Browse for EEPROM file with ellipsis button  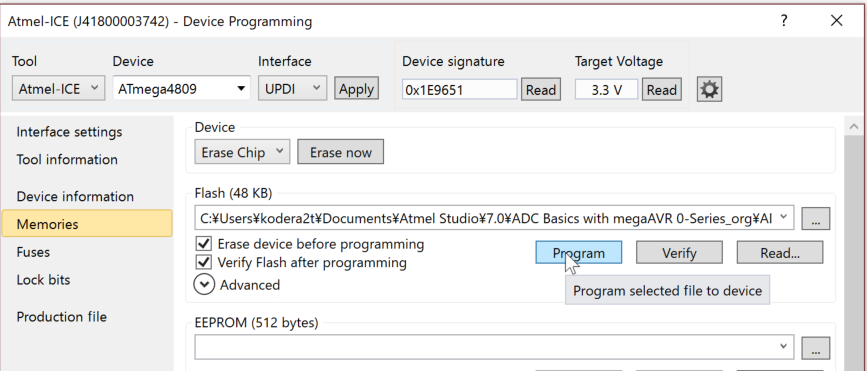816,347
